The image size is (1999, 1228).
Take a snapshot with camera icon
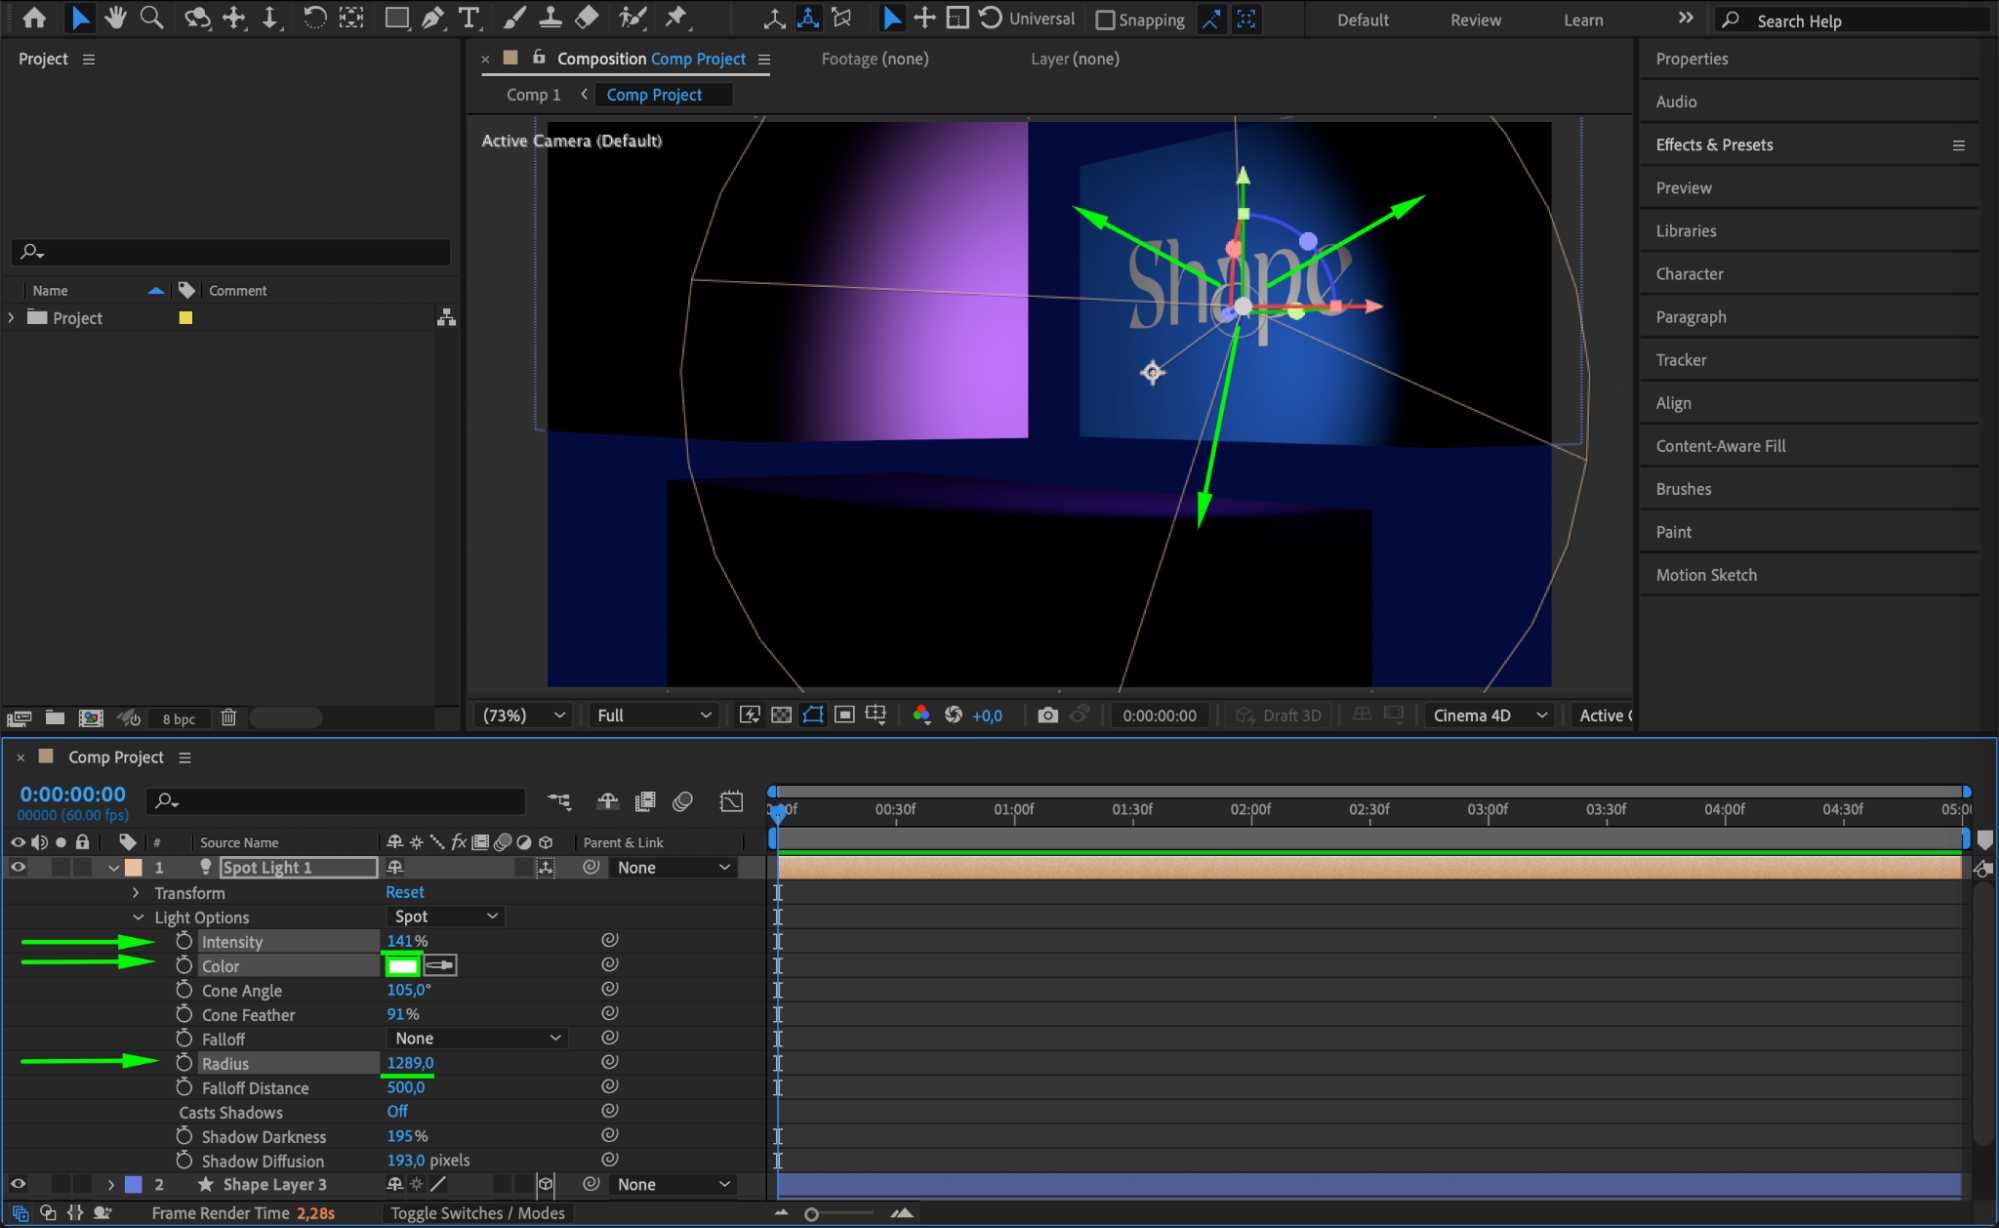(1047, 715)
